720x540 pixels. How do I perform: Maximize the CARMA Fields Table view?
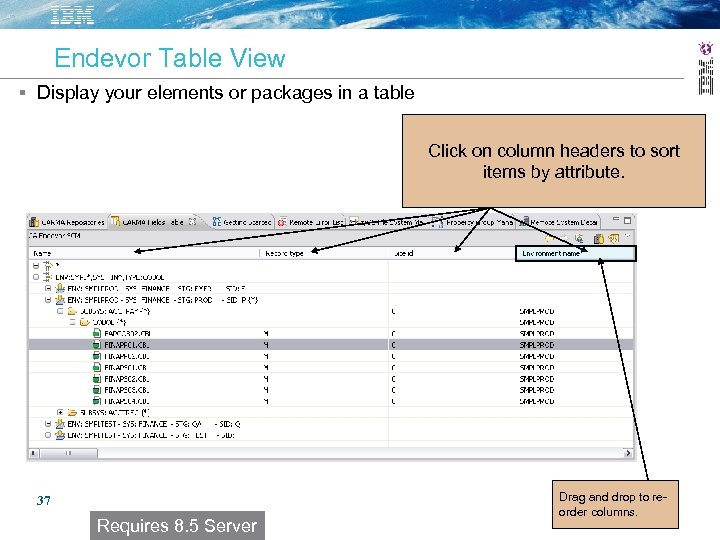click(628, 221)
